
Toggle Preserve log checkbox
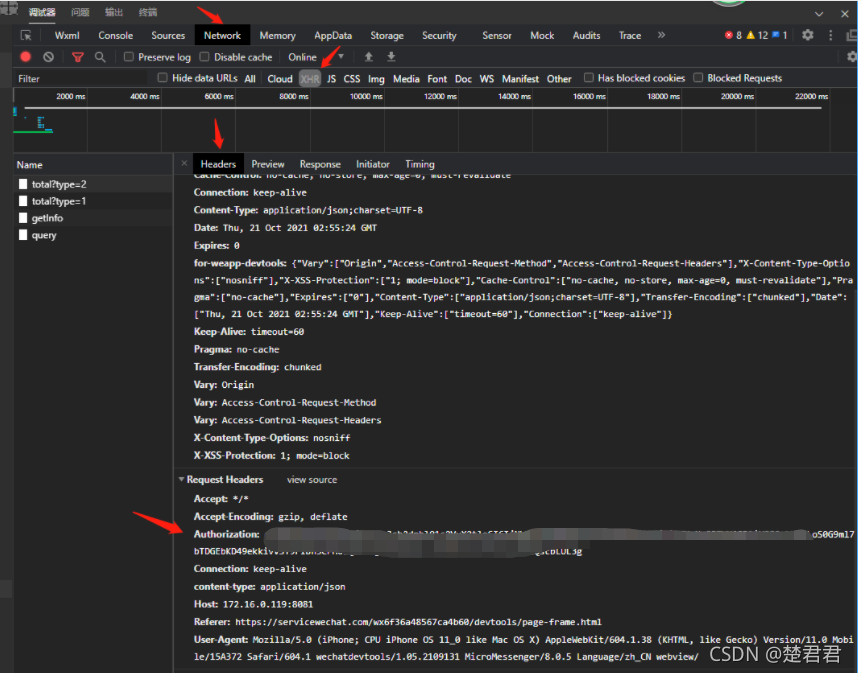(129, 56)
